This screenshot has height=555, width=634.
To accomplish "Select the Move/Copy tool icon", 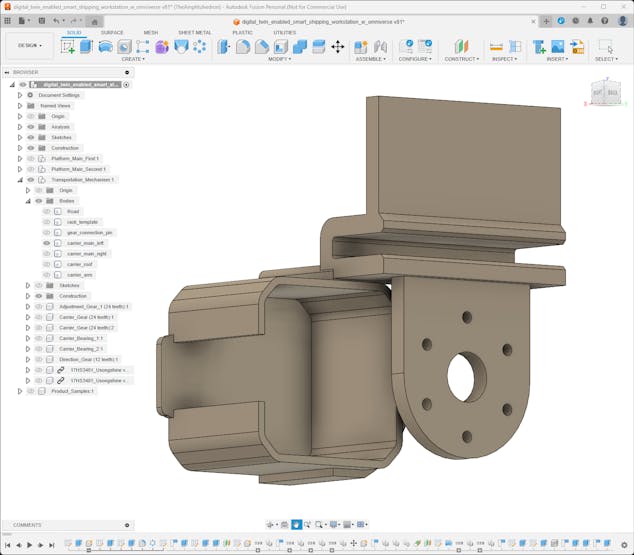I will pos(337,46).
